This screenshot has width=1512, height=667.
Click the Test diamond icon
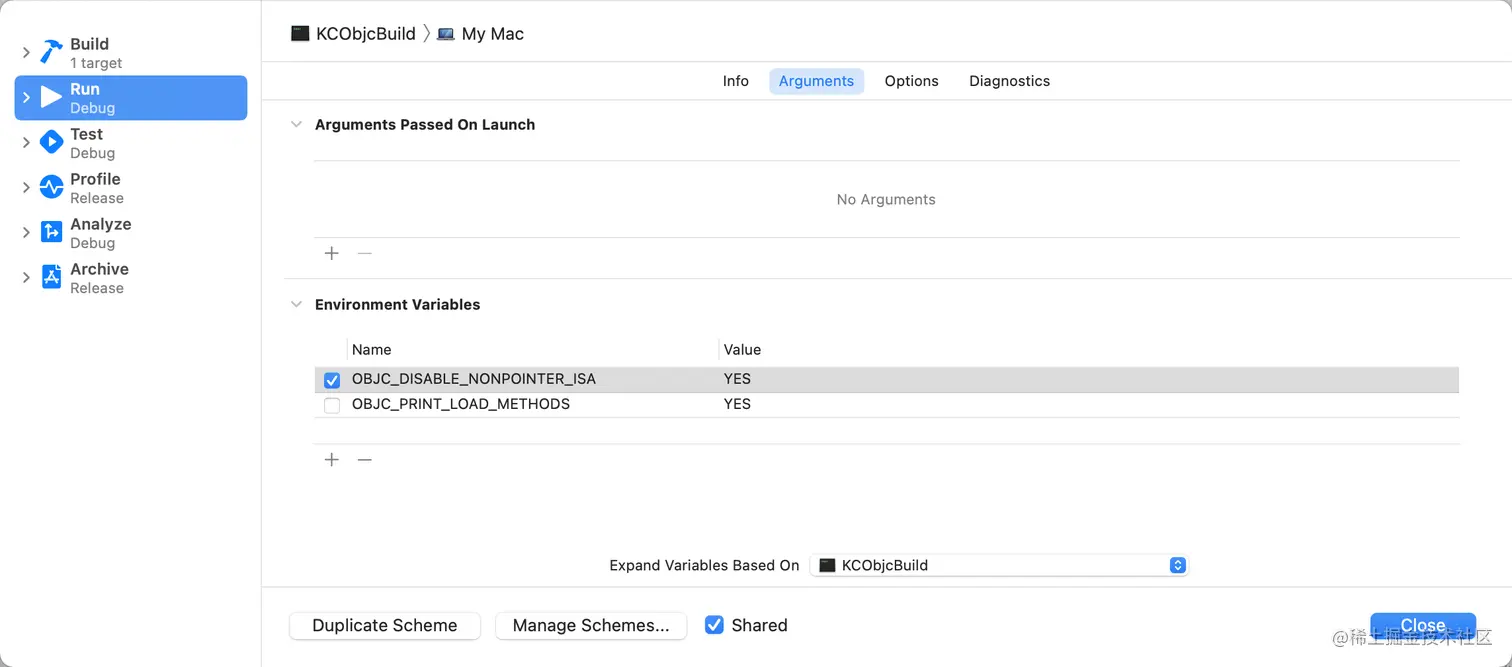51,142
